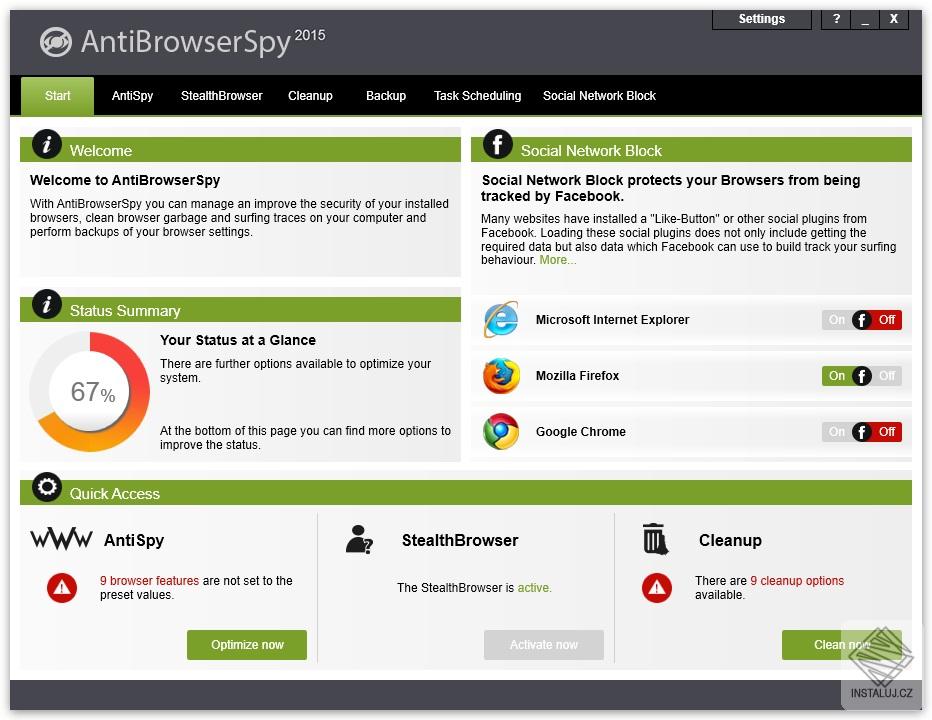932x720 pixels.
Task: Click 'Welcome to AntiBrowserSpy' heading
Action: pos(125,180)
